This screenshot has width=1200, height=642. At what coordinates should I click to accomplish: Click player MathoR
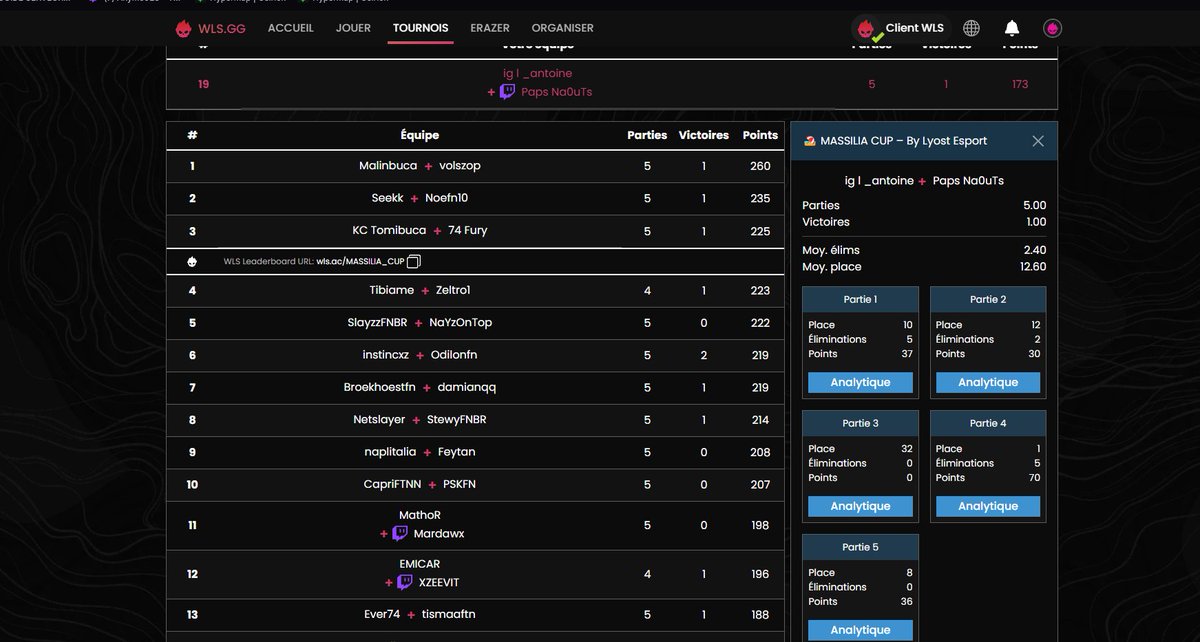tap(420, 516)
